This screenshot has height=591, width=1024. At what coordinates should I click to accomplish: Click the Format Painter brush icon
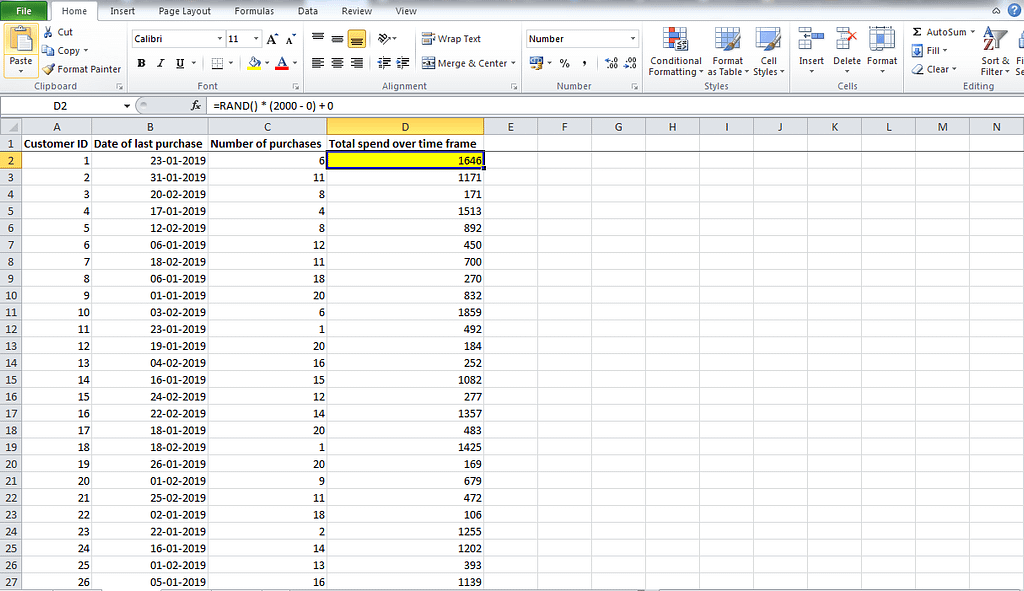point(49,69)
